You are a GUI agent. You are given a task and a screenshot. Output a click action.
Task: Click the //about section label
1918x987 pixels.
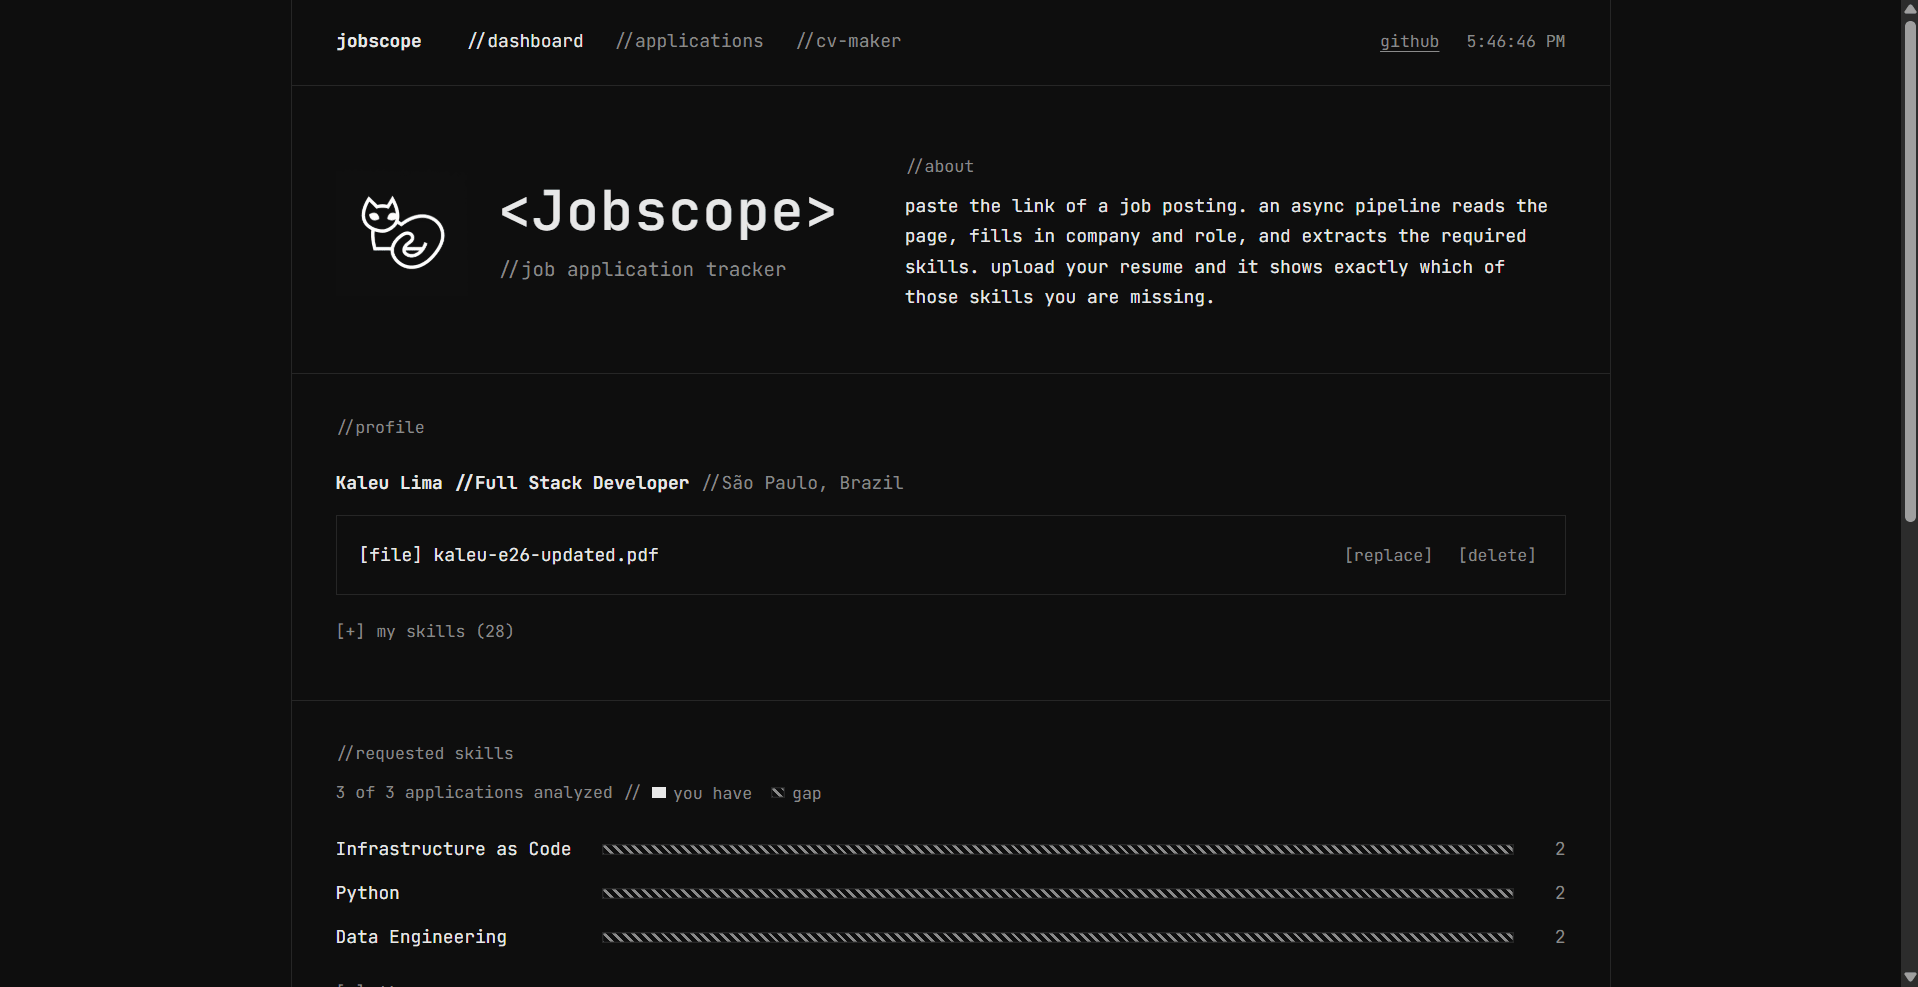click(x=940, y=166)
